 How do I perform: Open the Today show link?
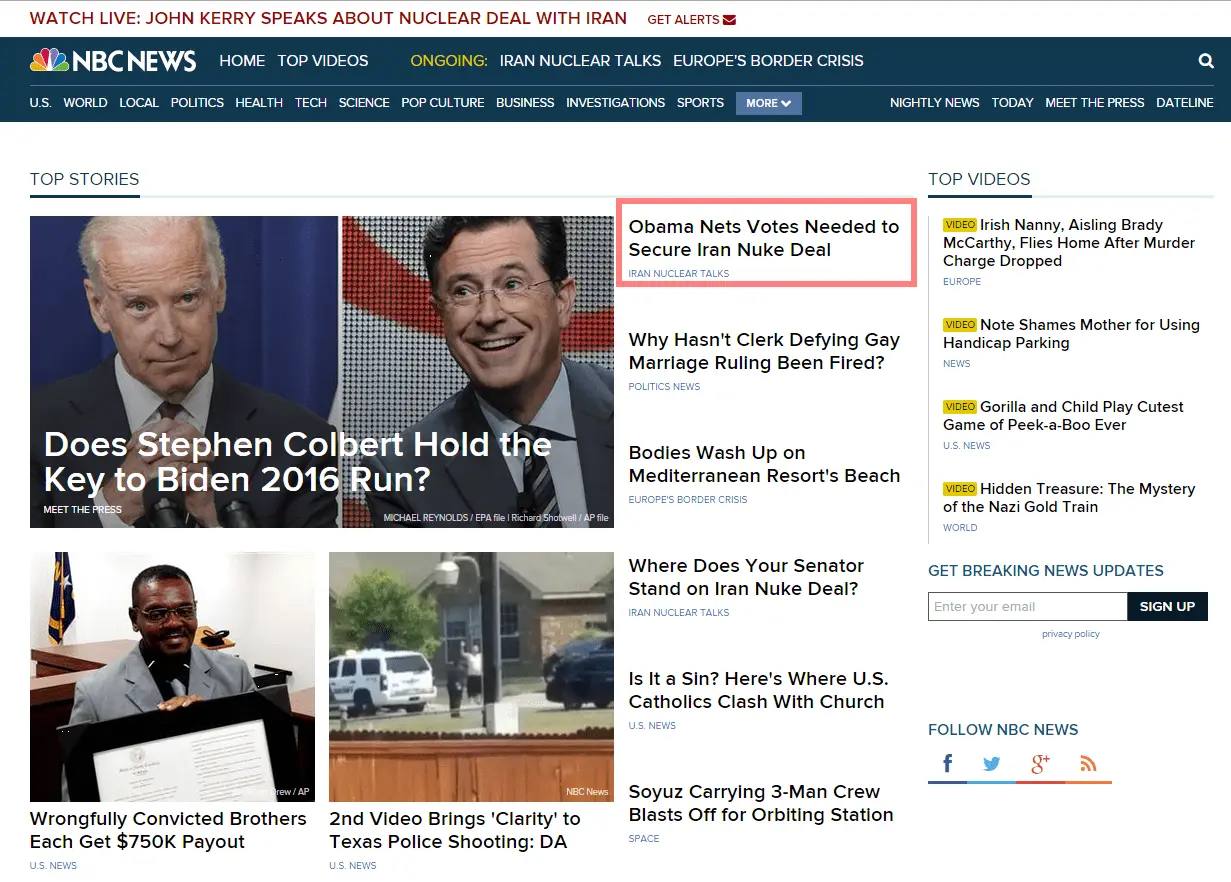click(1012, 103)
